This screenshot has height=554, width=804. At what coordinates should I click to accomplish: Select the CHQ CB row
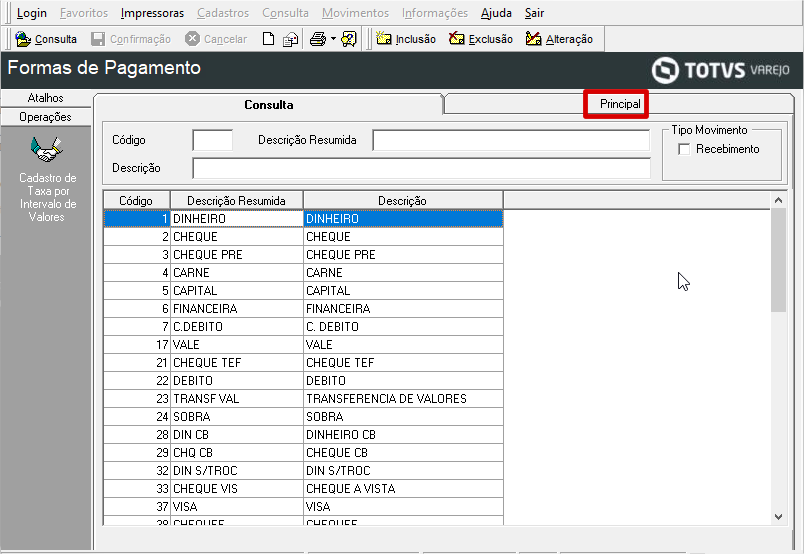coord(303,452)
